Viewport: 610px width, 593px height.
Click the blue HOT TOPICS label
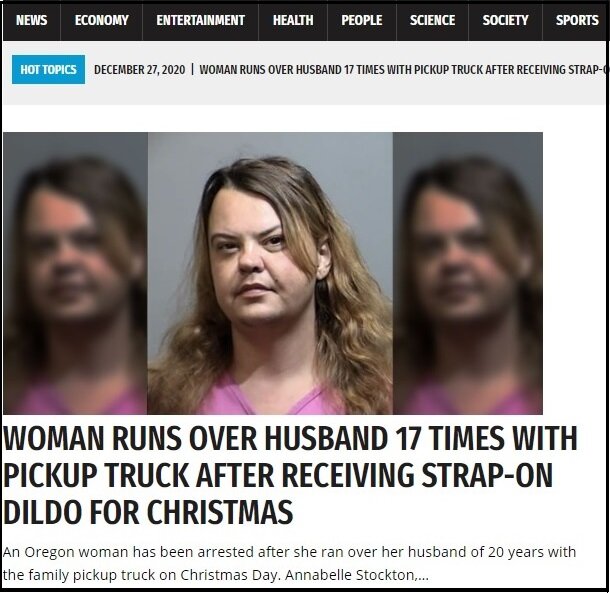point(48,70)
